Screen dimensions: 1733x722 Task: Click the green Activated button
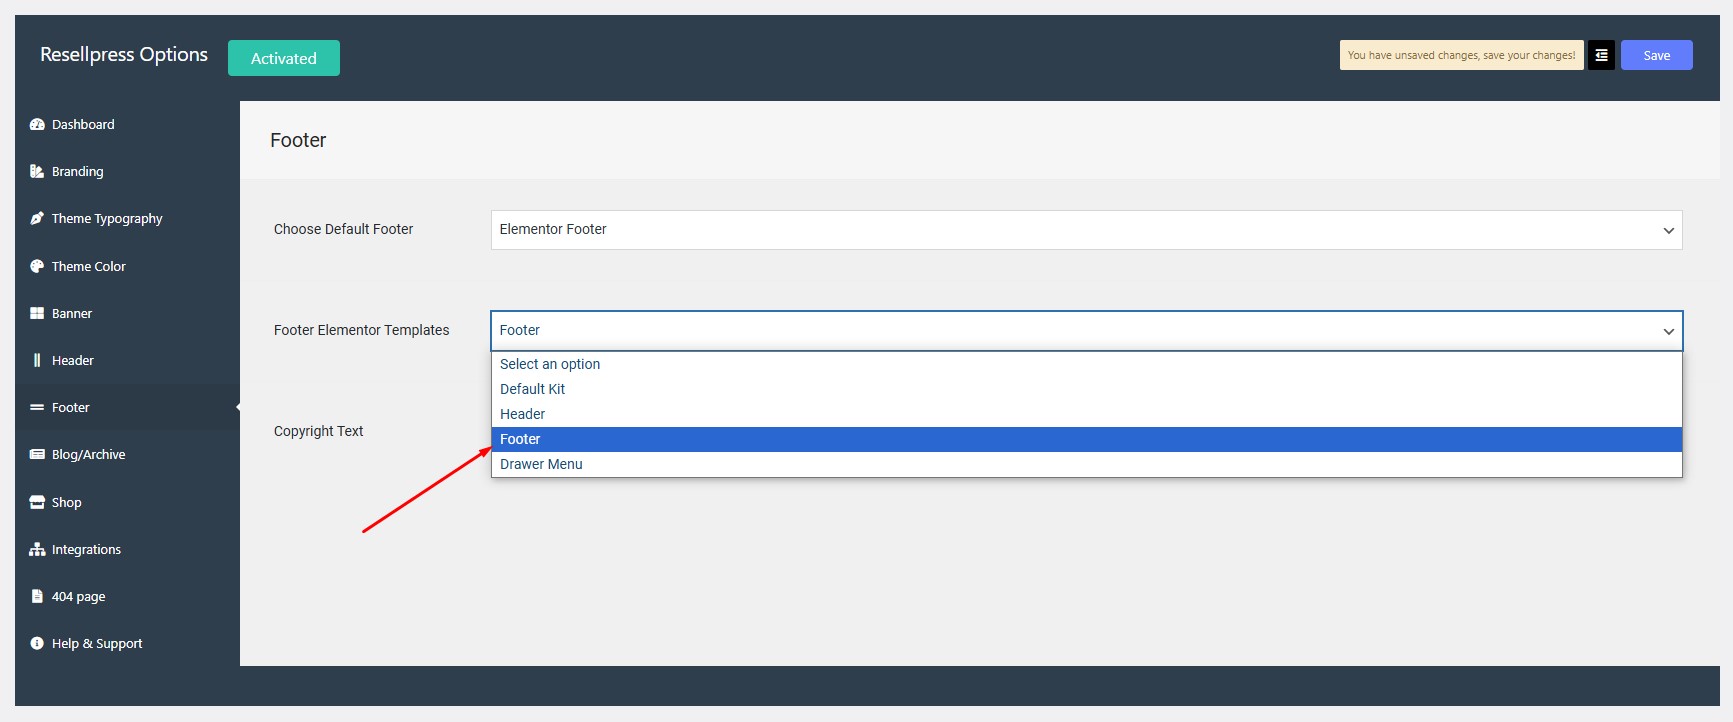coord(283,58)
